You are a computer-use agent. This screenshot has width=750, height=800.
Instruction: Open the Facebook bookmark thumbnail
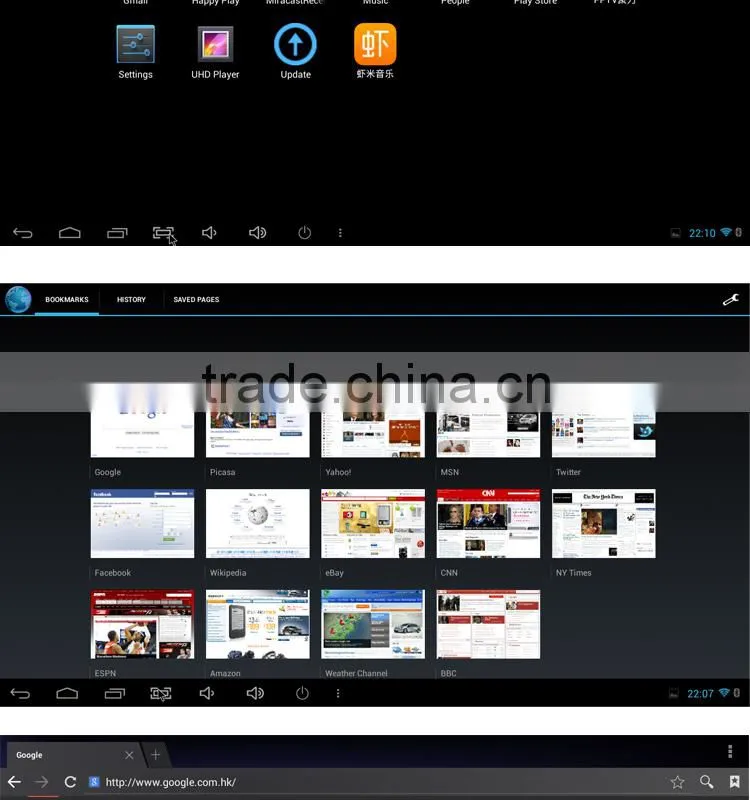coord(142,523)
